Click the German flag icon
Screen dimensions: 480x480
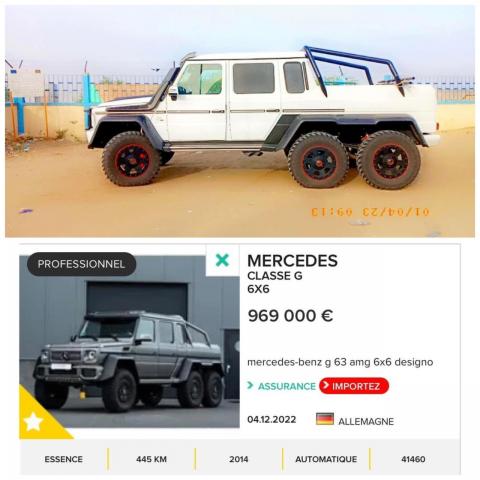tap(325, 419)
